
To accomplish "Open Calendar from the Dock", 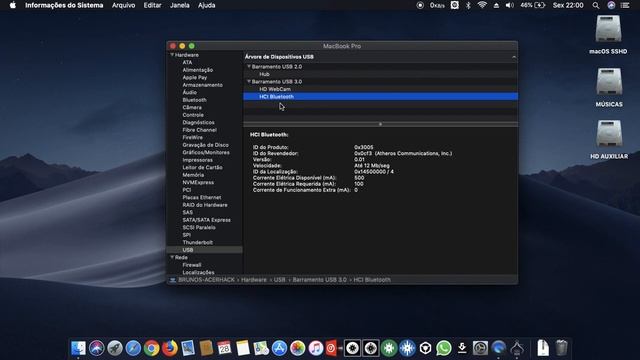I will click(224, 348).
